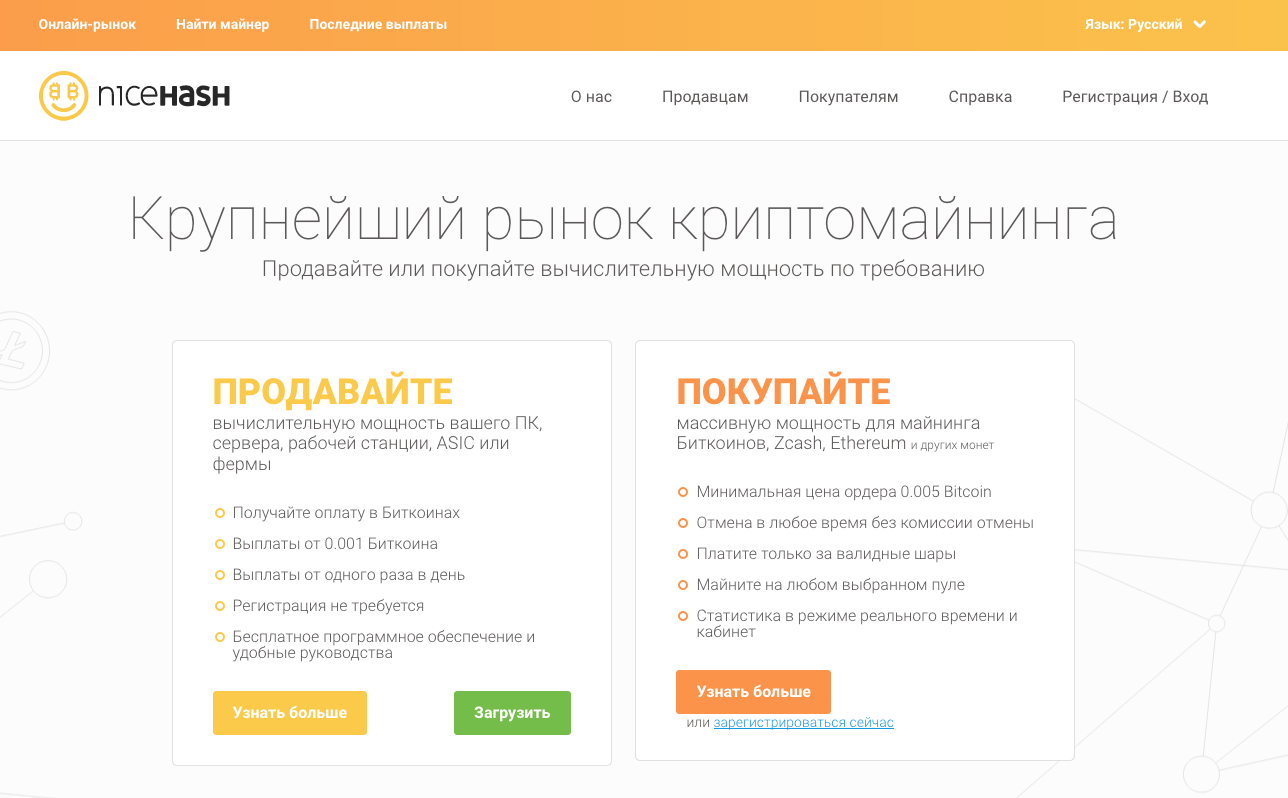This screenshot has width=1288, height=798.
Task: Click 'Отмена в любое время' bullet text
Action: coord(865,523)
